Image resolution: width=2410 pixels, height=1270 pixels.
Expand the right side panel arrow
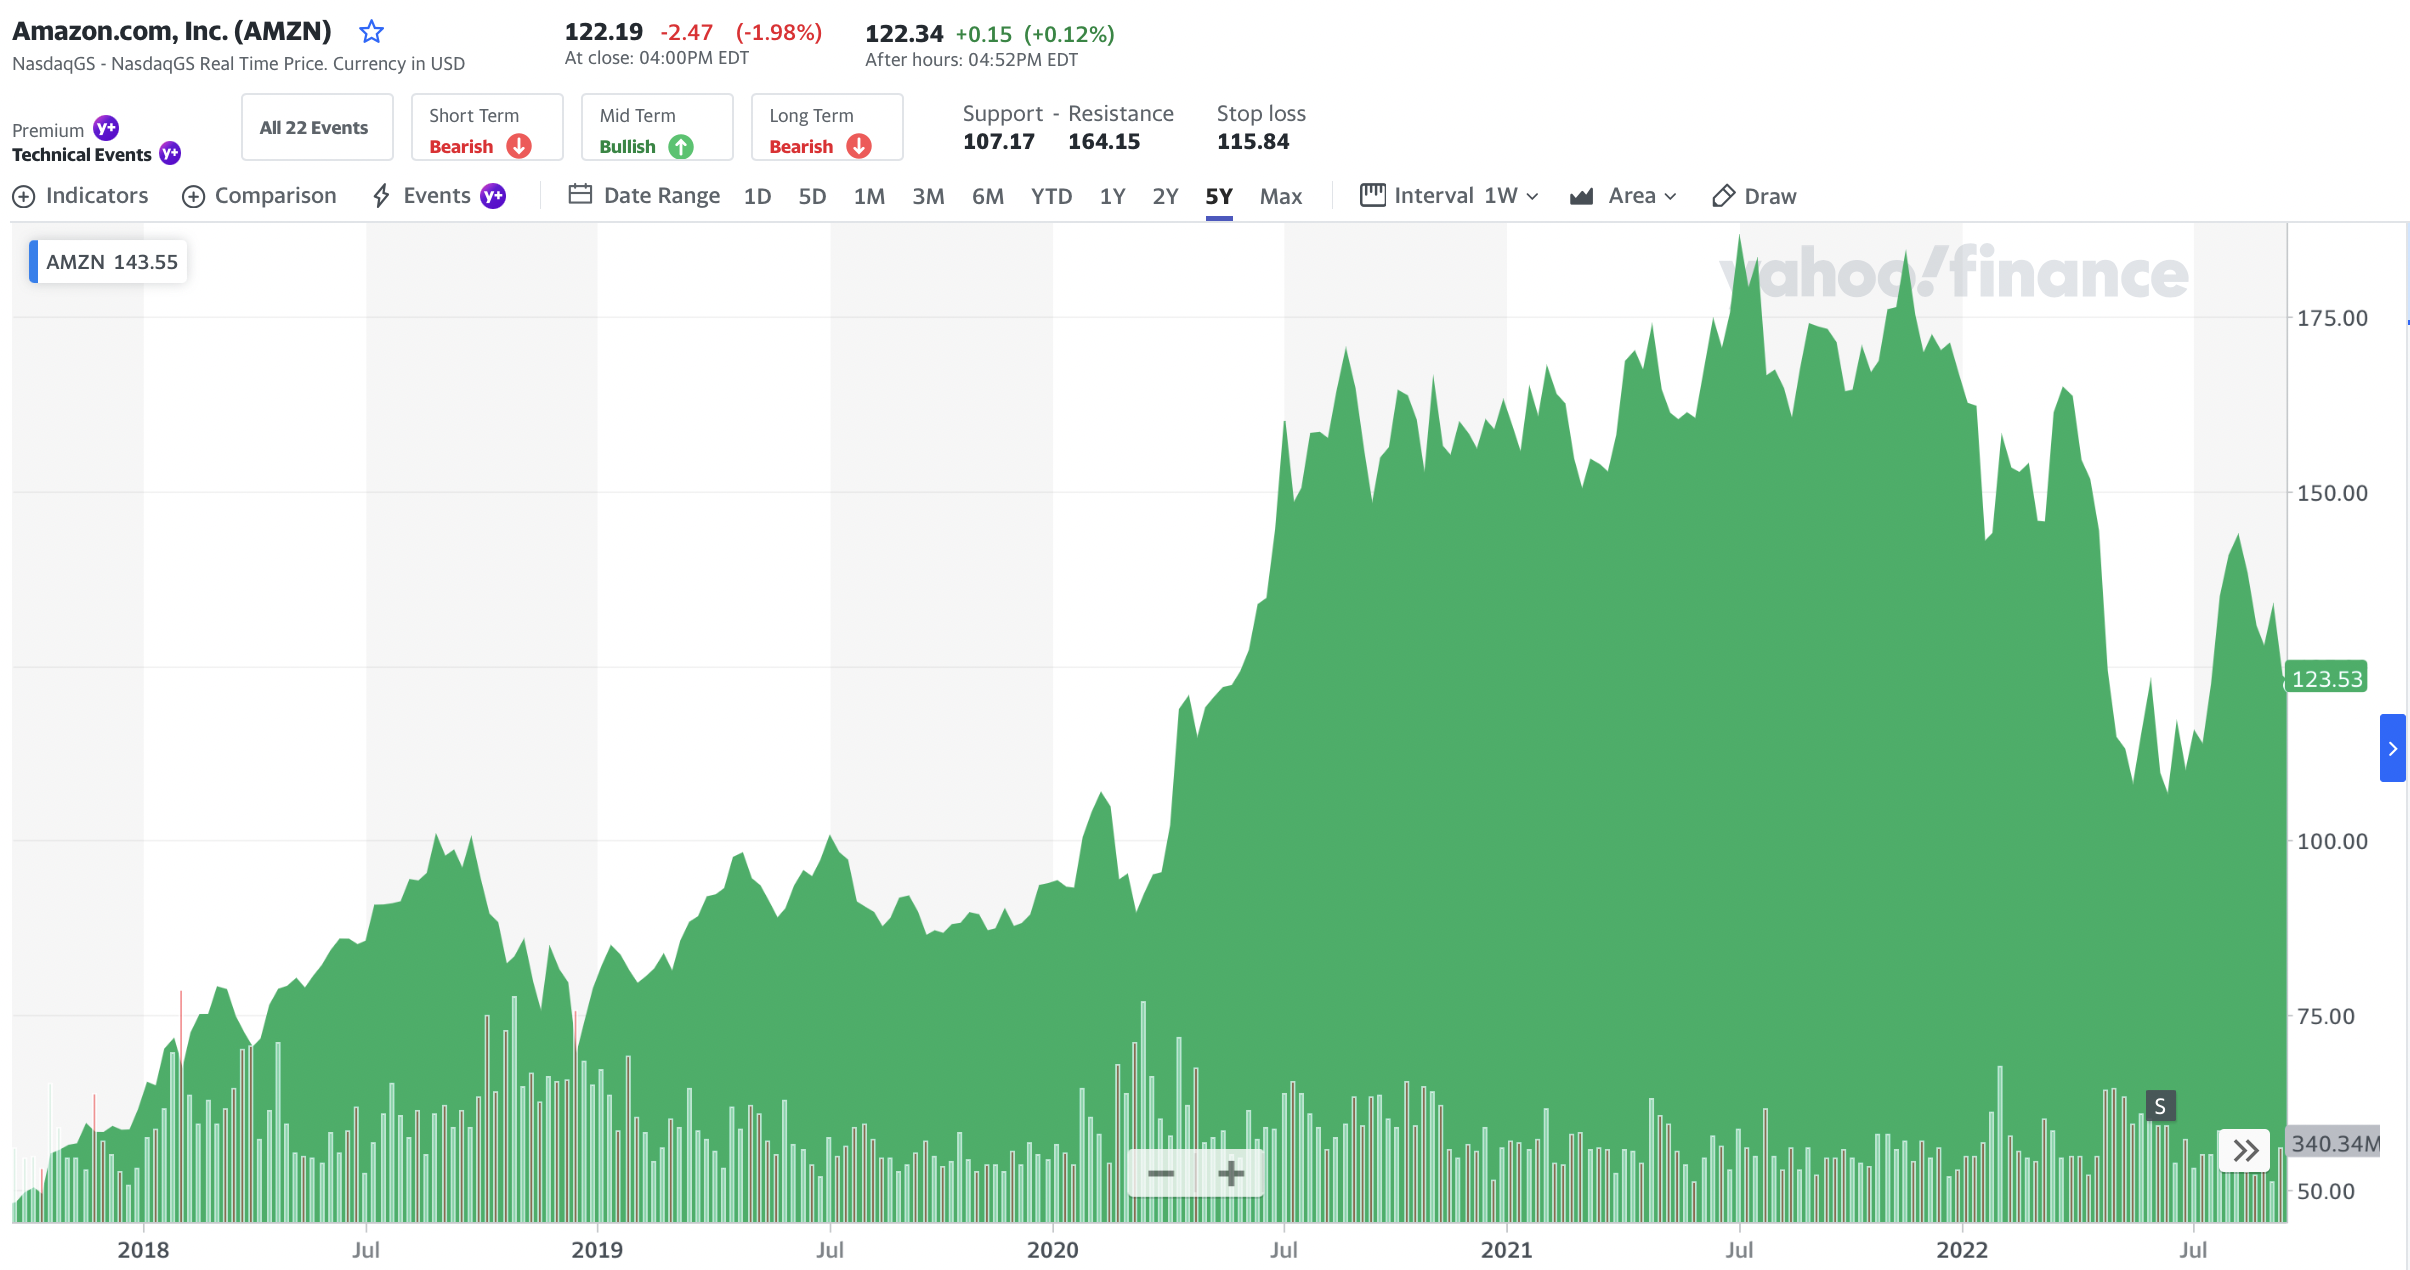point(2392,748)
